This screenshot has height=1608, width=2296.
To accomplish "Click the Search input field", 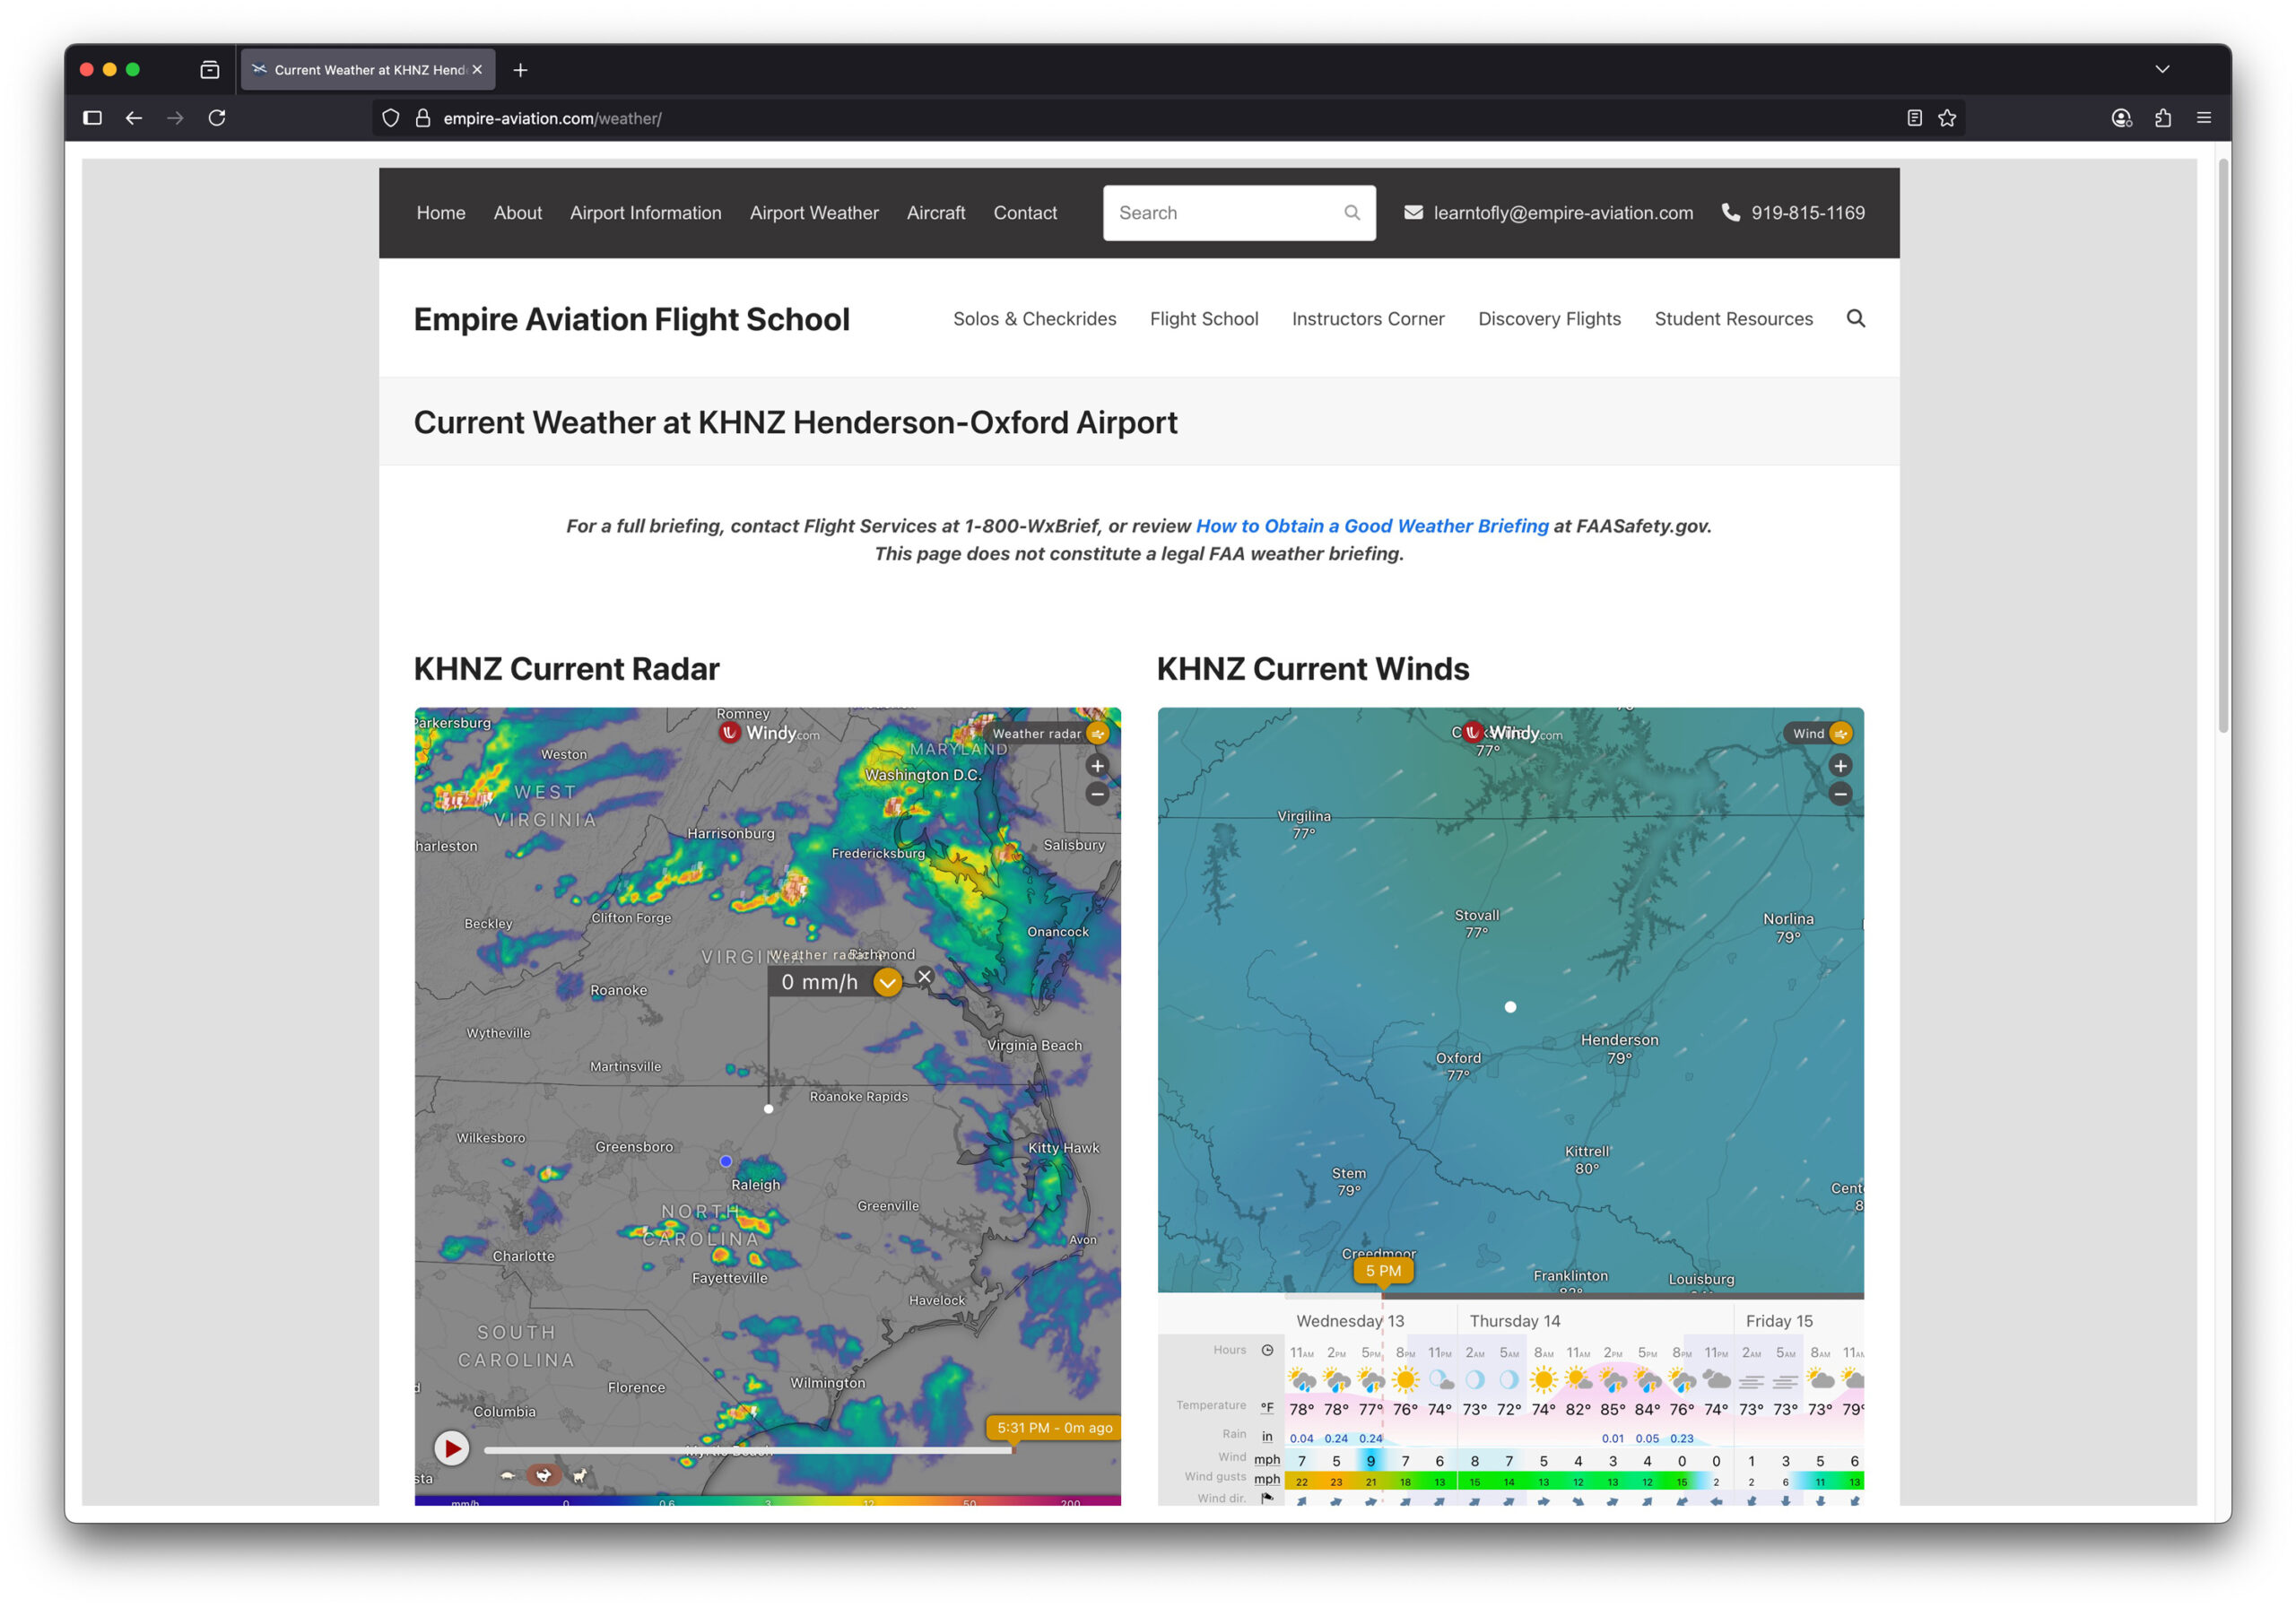I will (x=1225, y=213).
